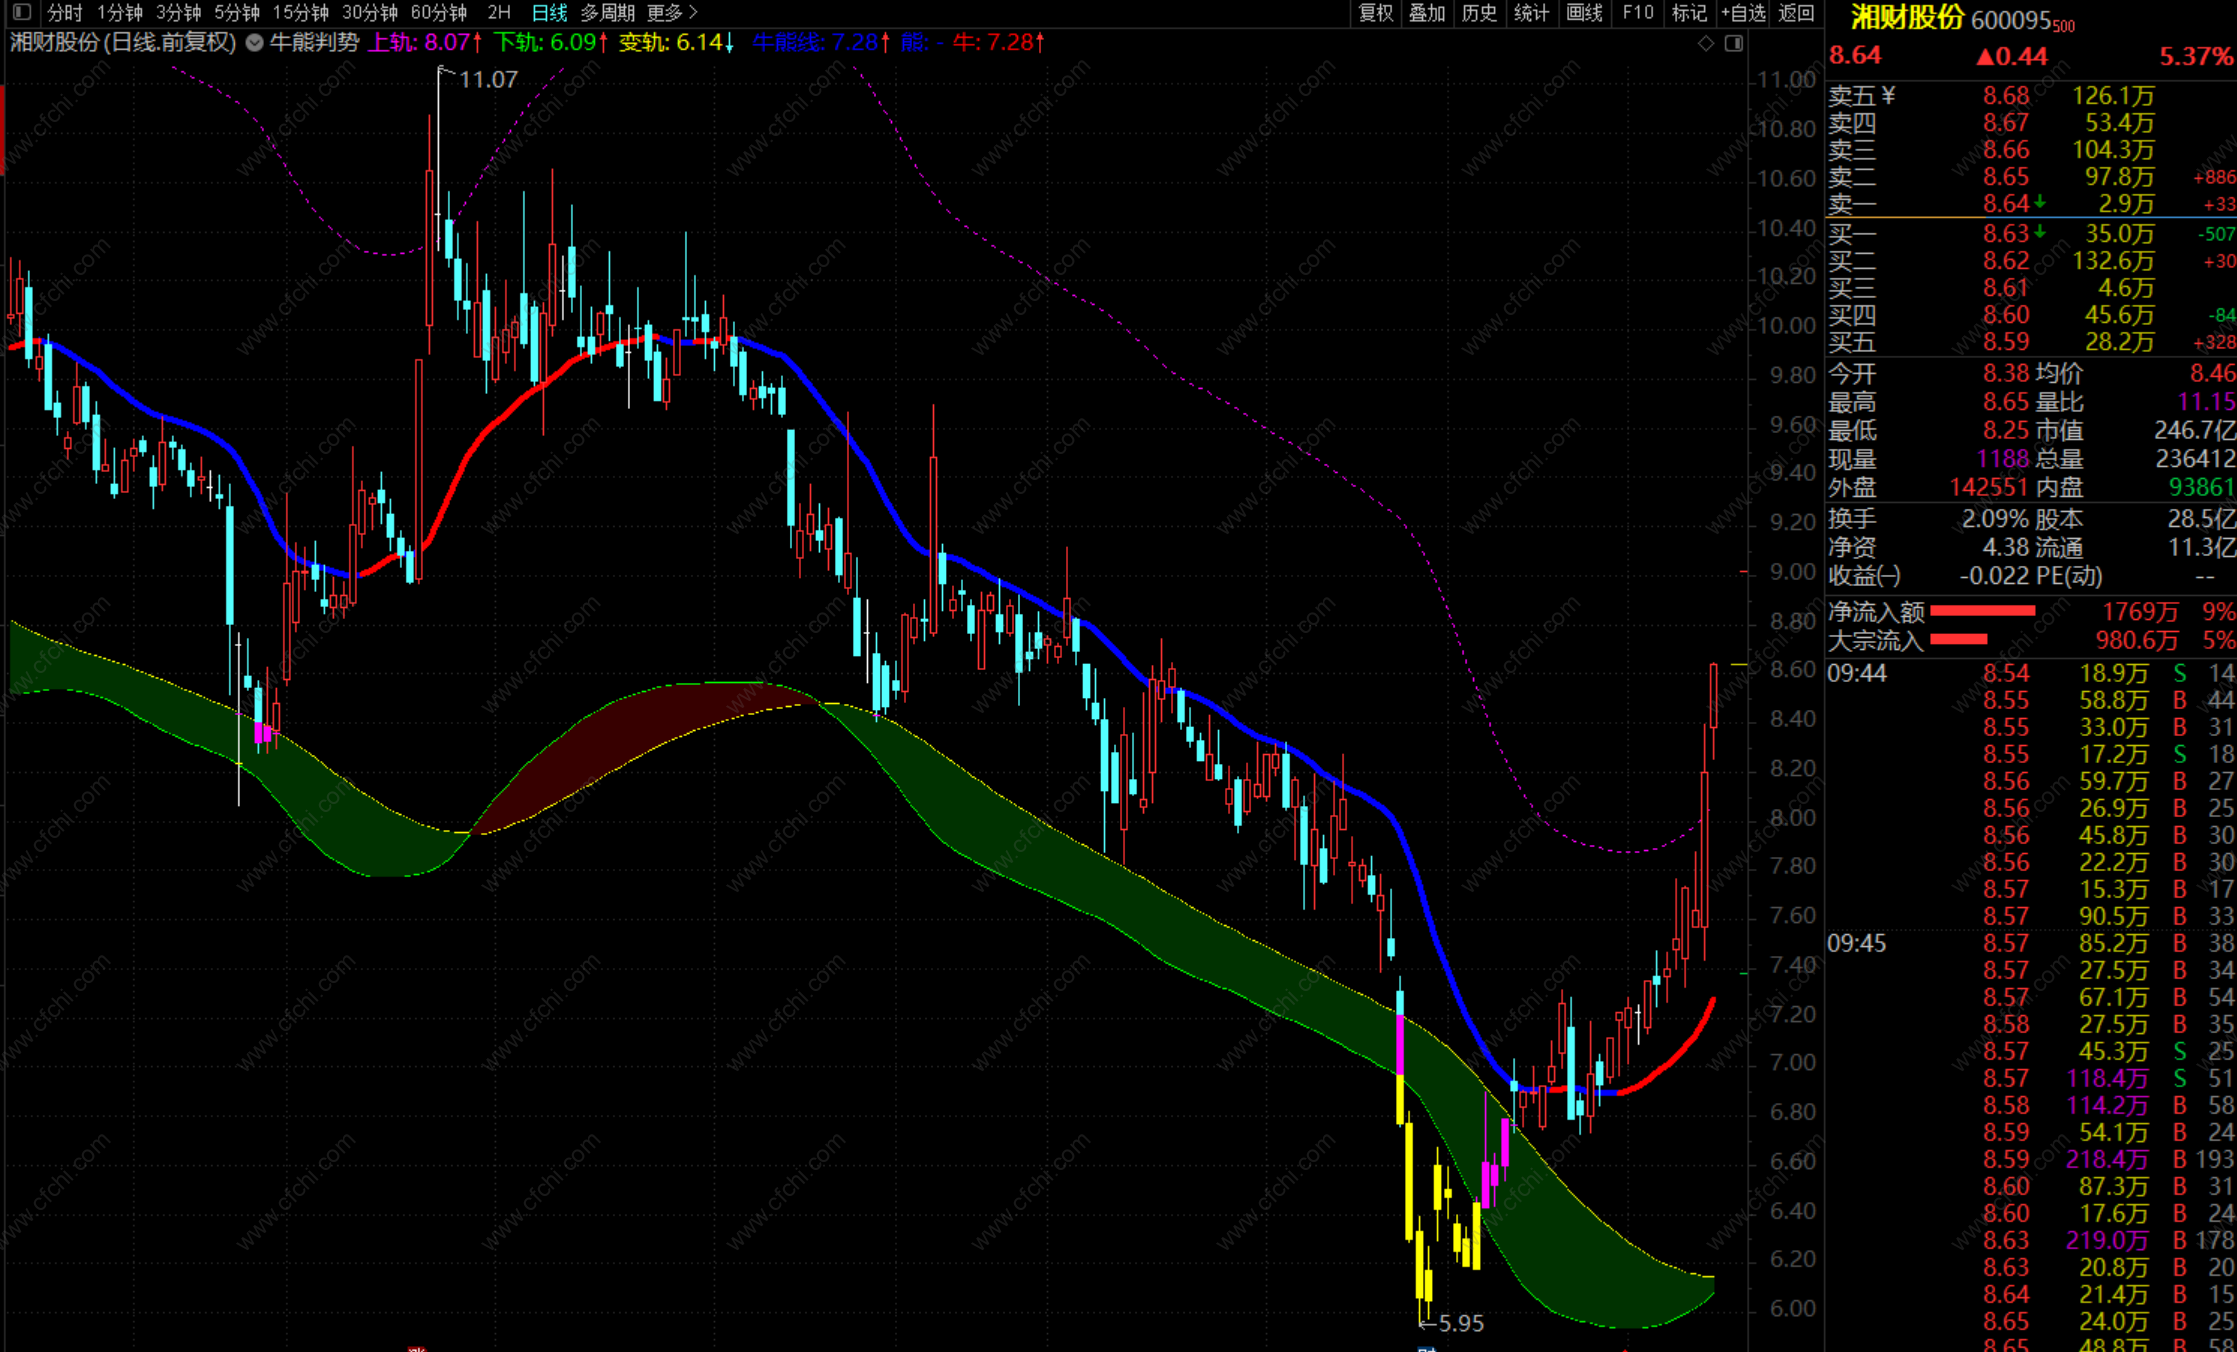Image resolution: width=2237 pixels, height=1352 pixels.
Task: Open the 多周期 multi-period selector
Action: click(607, 13)
